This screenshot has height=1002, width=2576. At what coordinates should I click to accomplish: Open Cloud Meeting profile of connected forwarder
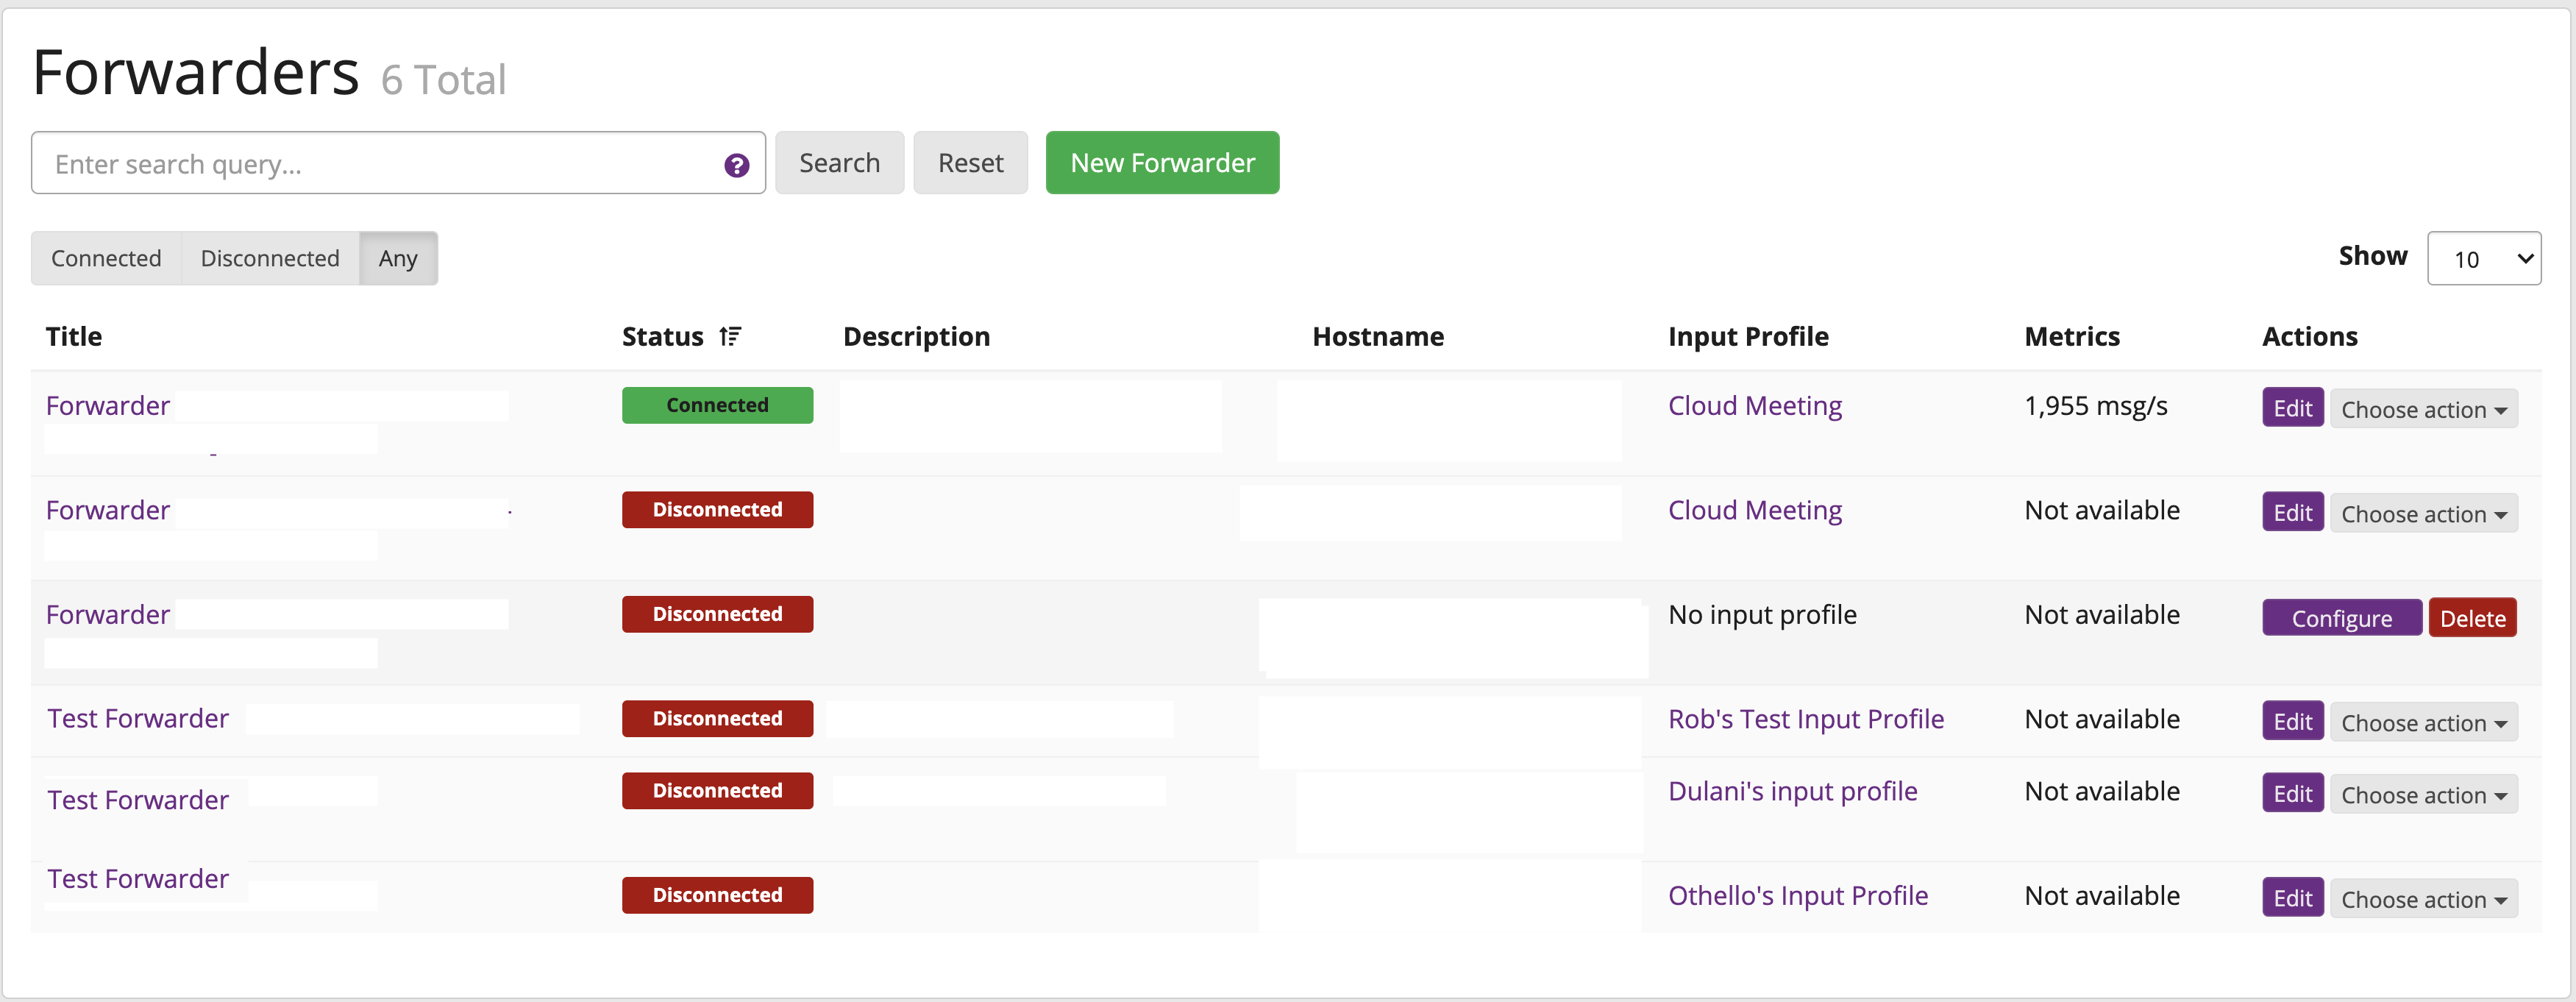click(x=1754, y=406)
